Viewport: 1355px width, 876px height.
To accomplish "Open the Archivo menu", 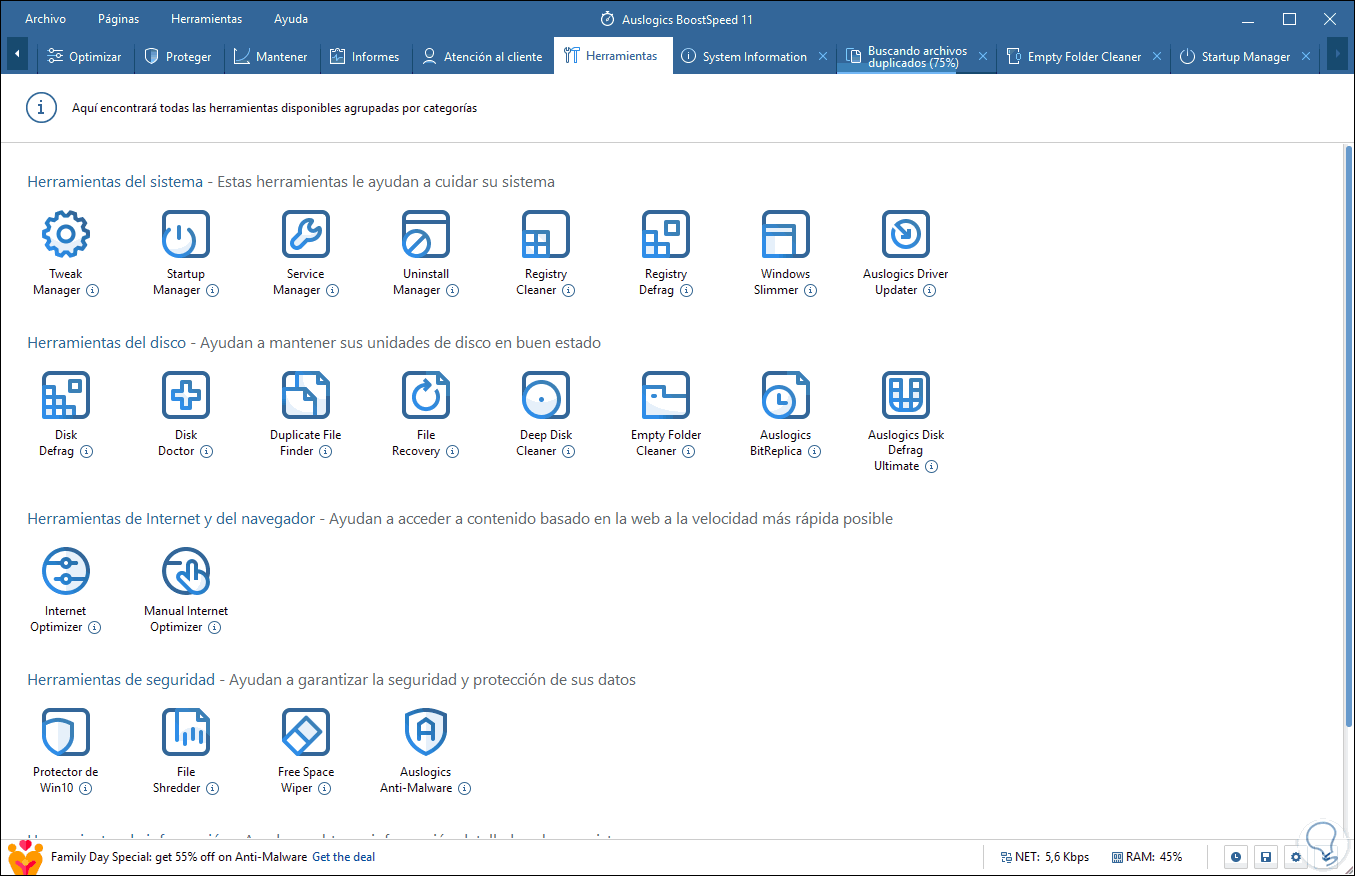I will pyautogui.click(x=46, y=19).
